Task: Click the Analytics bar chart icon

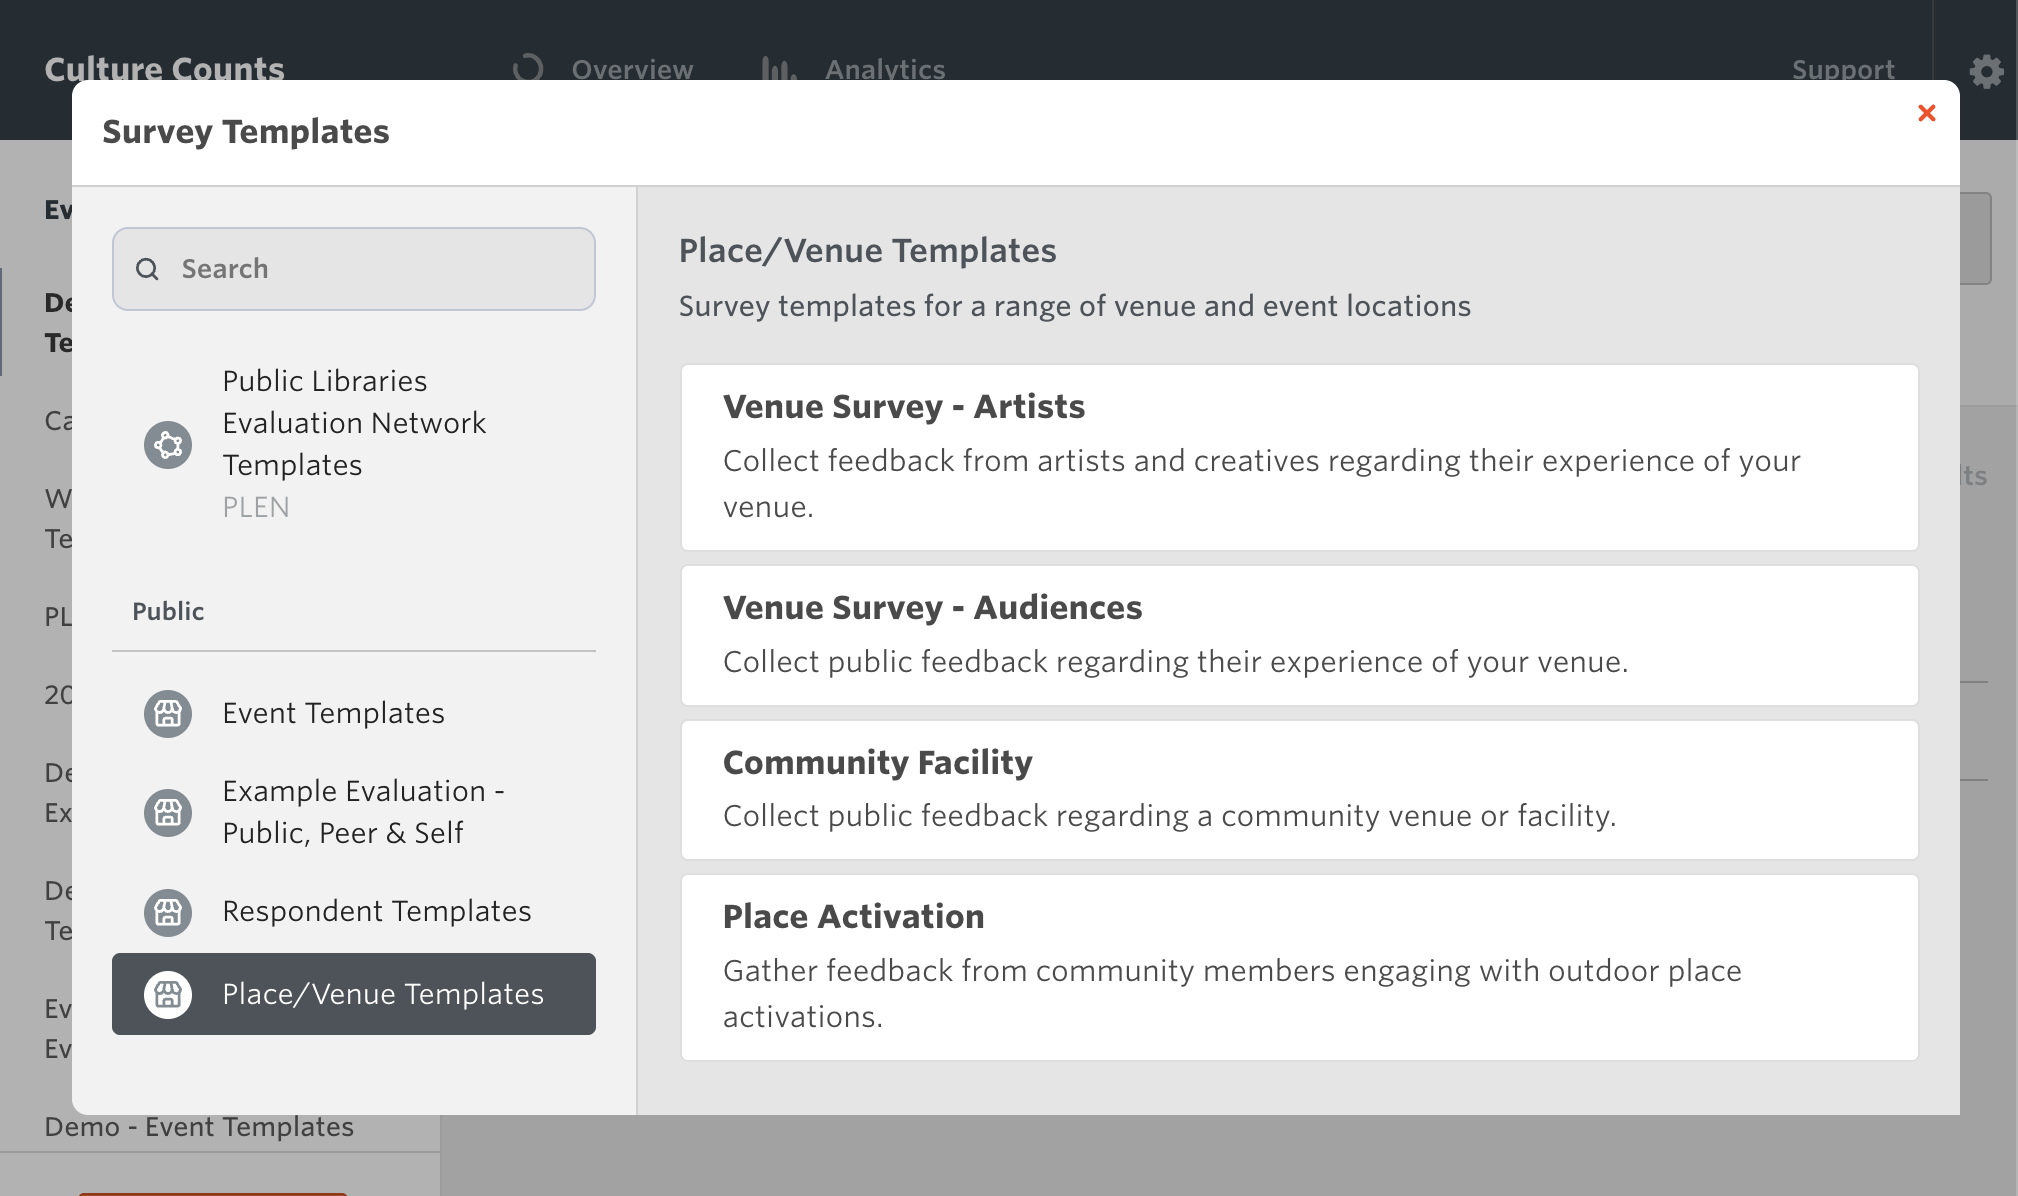Action: 778,69
